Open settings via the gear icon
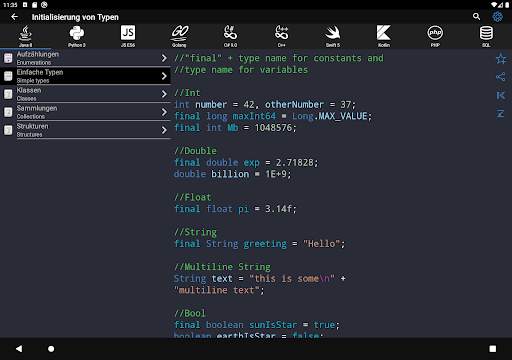The height and width of the screenshot is (360, 512). tap(497, 16)
